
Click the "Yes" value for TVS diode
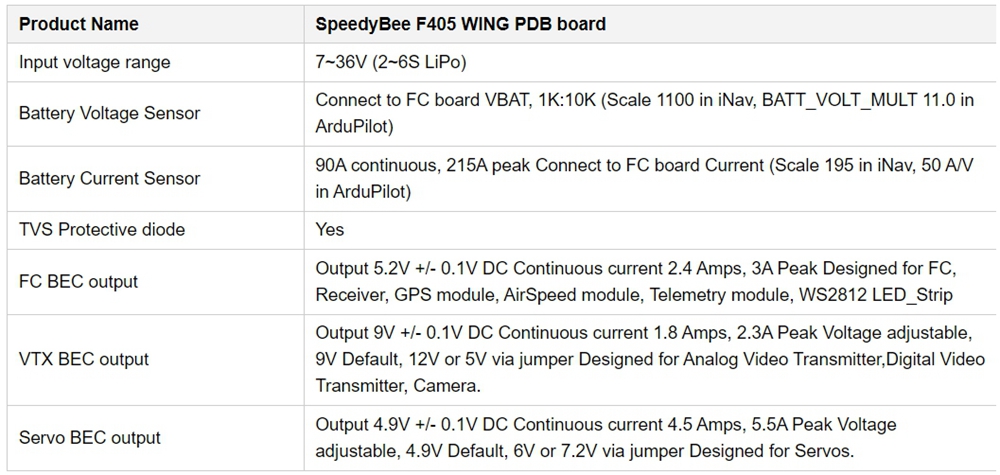330,229
